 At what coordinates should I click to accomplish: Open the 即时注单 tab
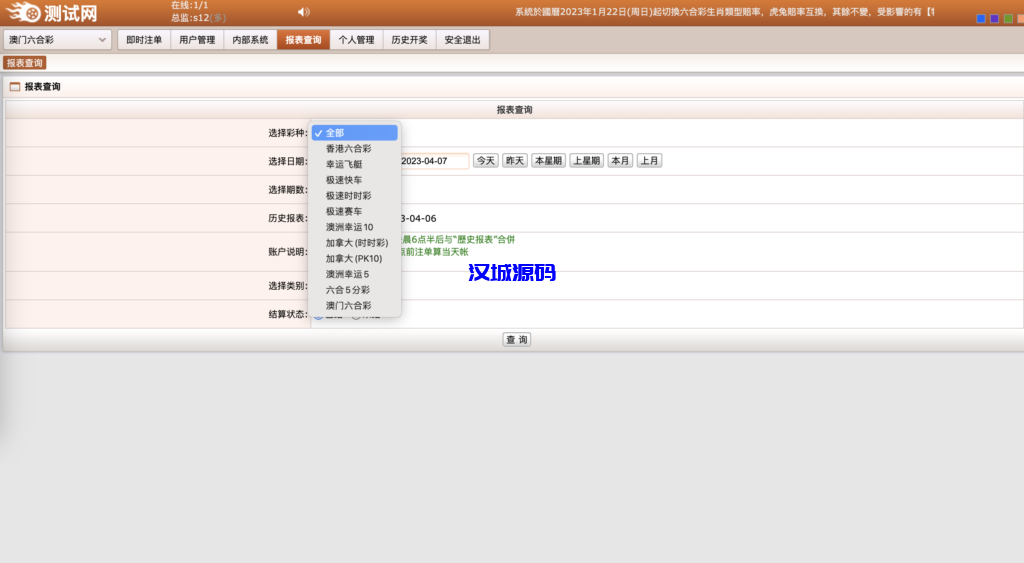(x=144, y=40)
